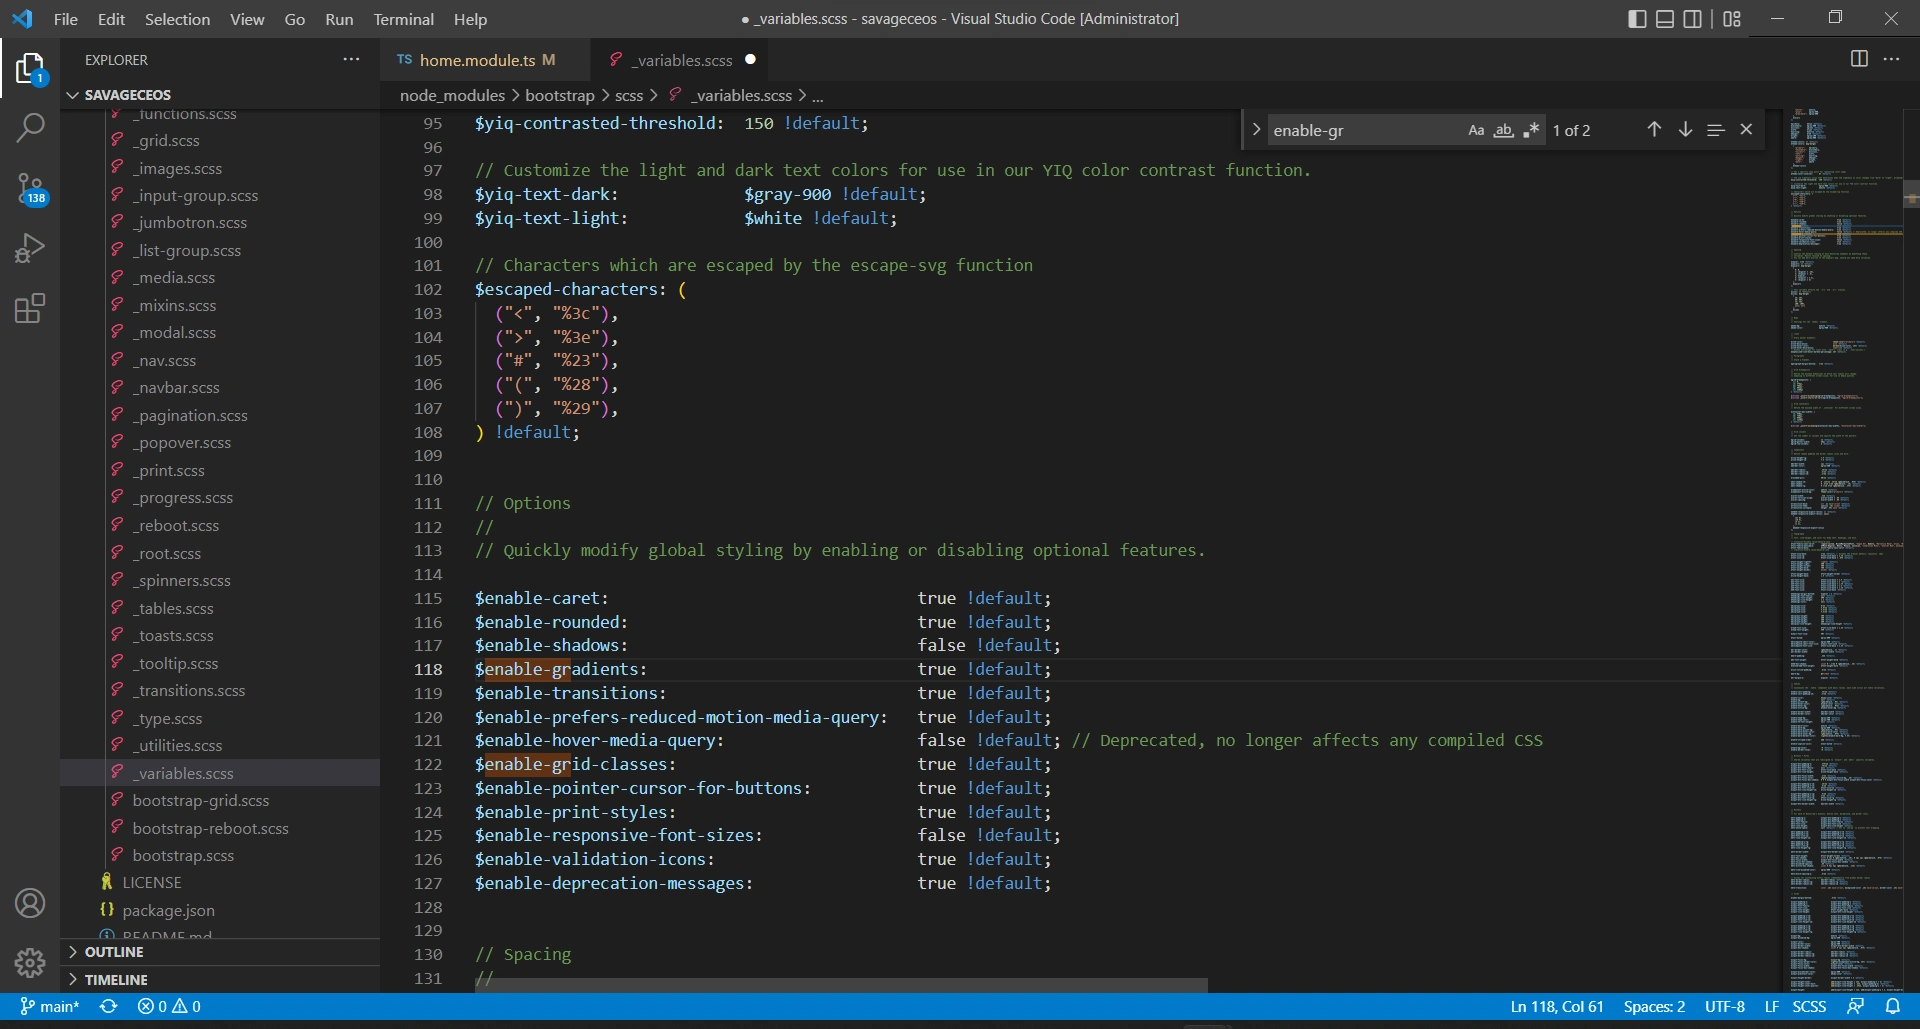Open the Accounts icon menu
This screenshot has width=1920, height=1029.
point(30,903)
